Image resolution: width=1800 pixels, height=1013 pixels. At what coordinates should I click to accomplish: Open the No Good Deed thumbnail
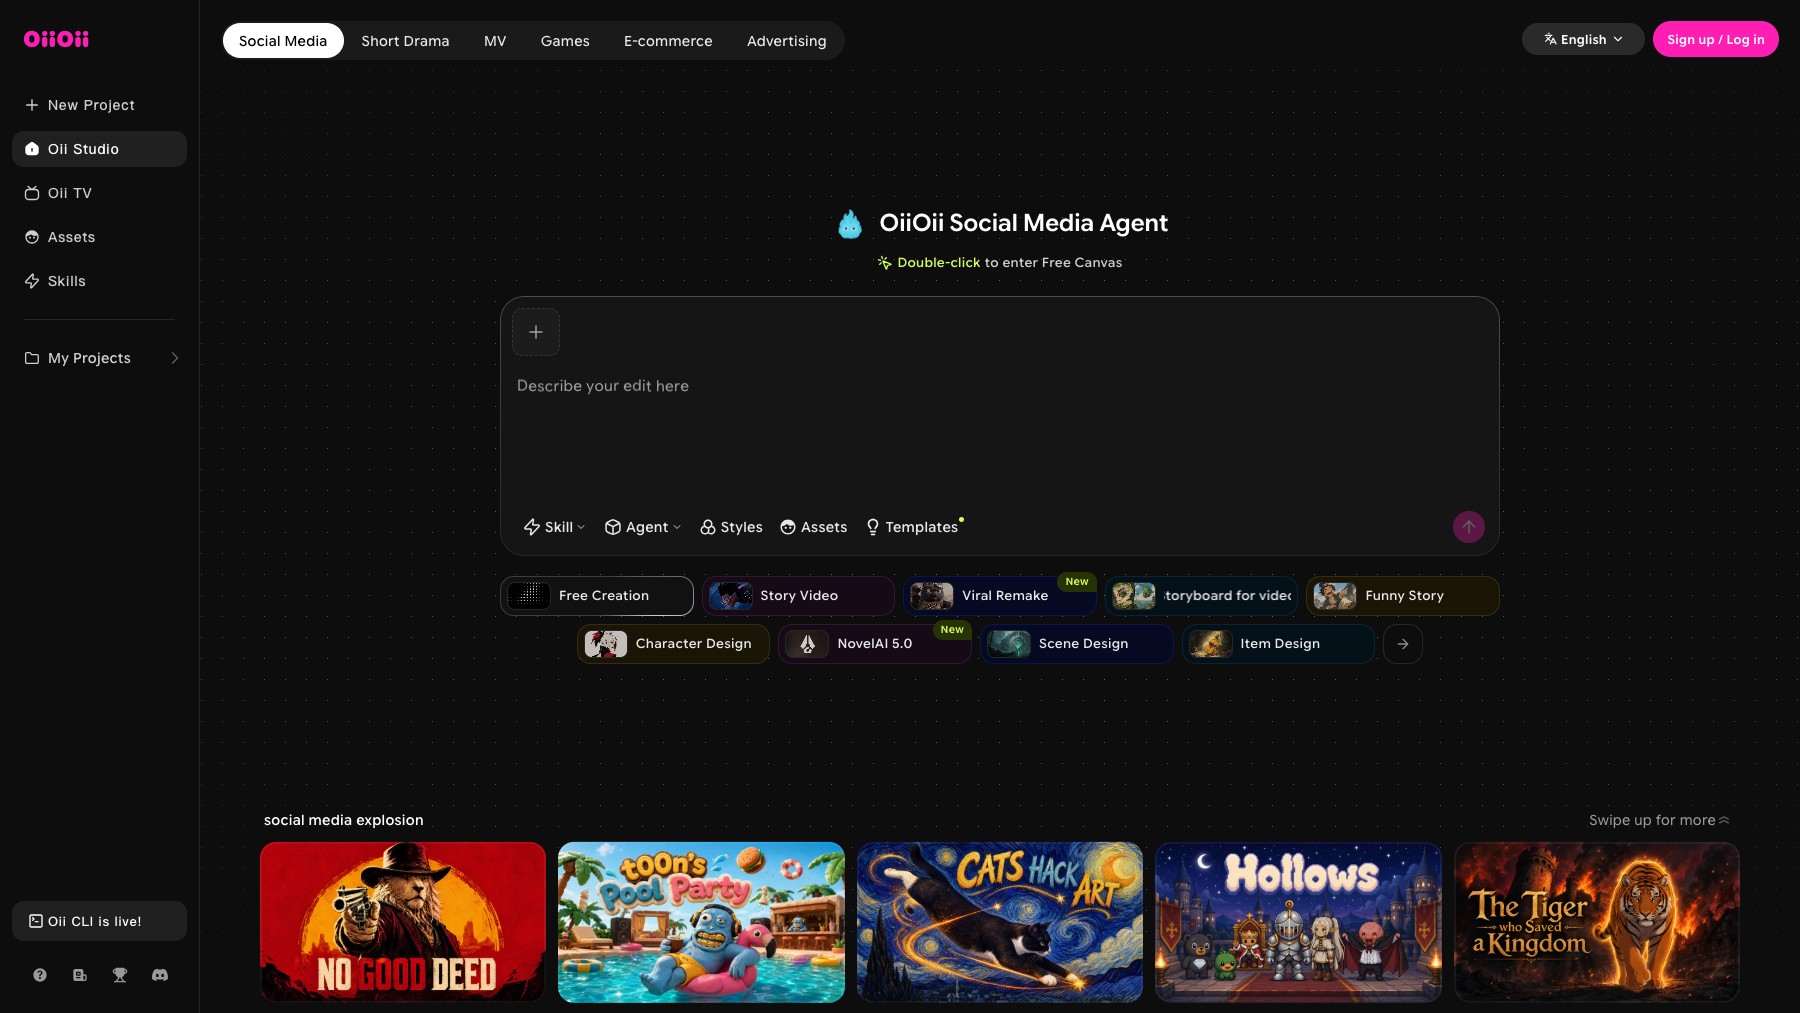point(403,922)
